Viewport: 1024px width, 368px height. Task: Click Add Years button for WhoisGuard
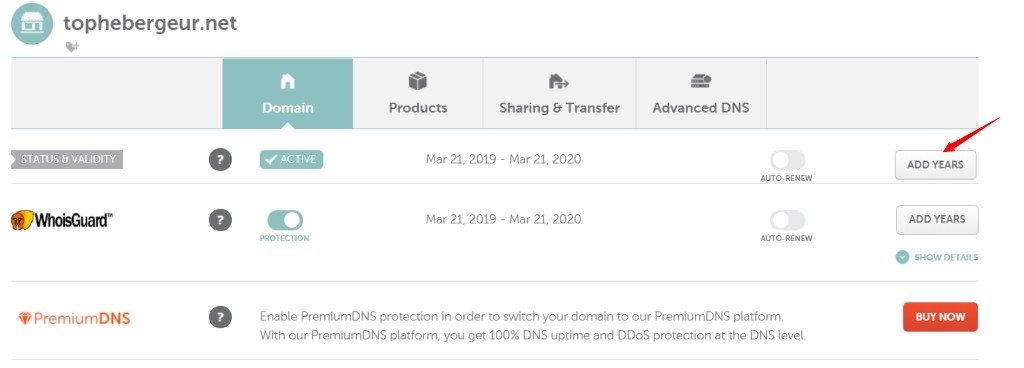pyautogui.click(x=937, y=220)
